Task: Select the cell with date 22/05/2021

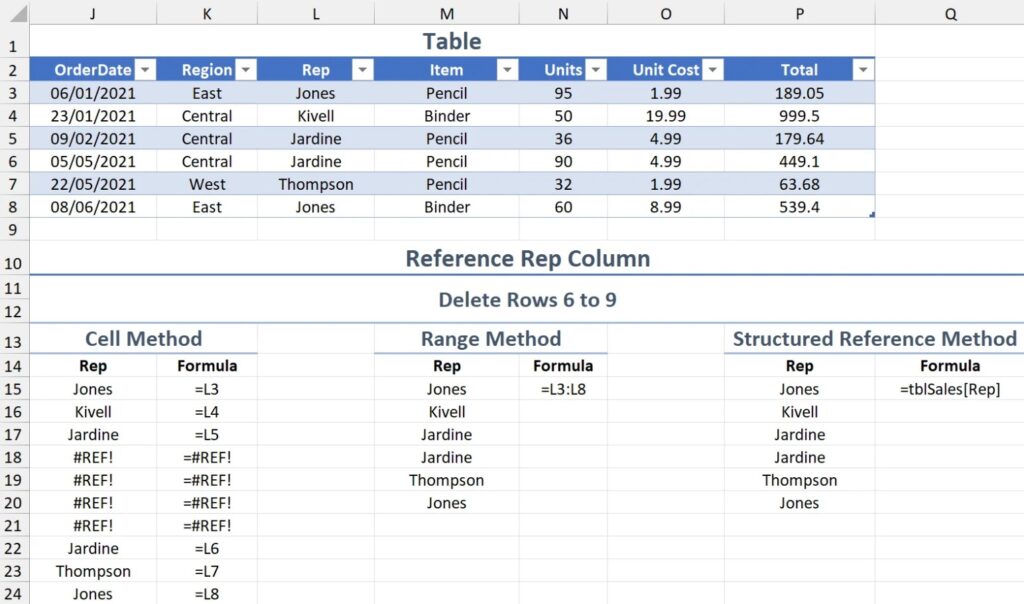Action: pos(93,184)
